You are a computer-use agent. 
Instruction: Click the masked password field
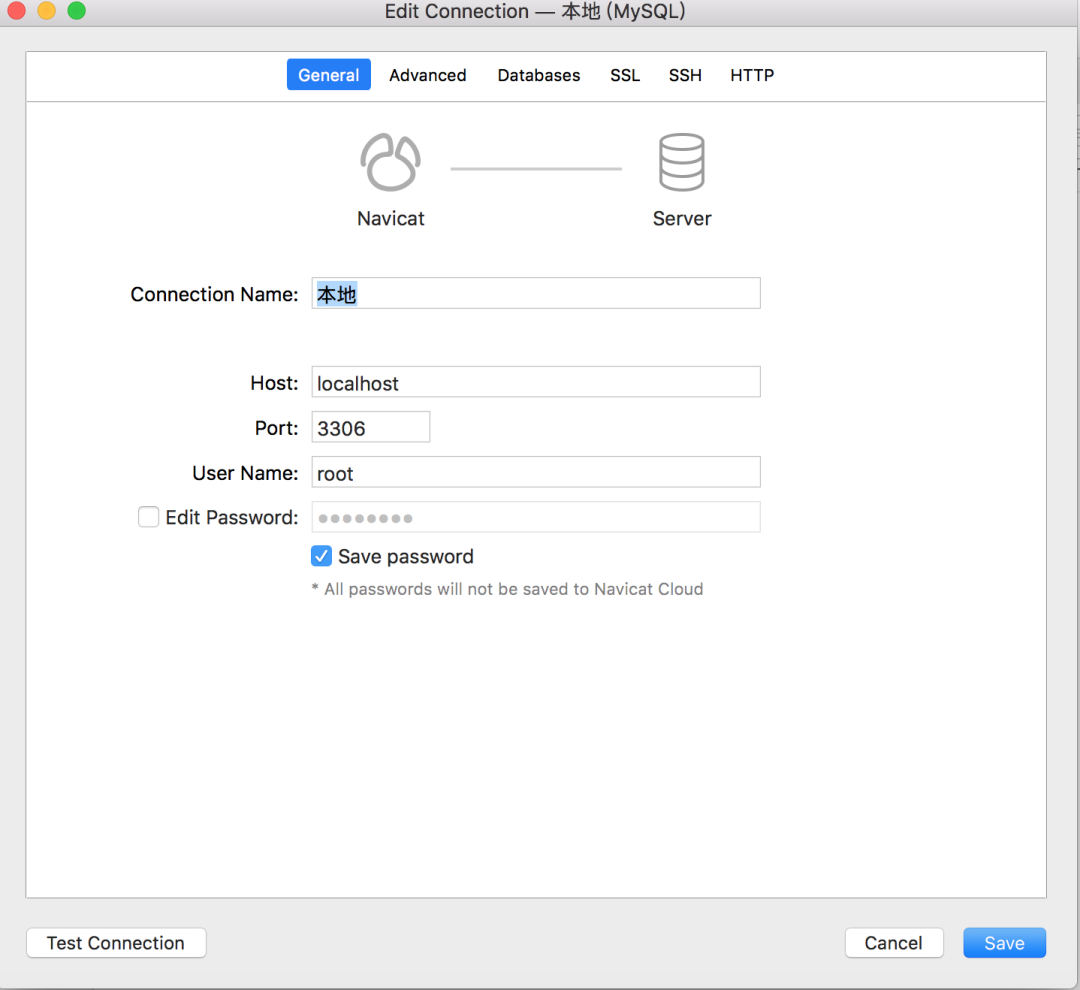coord(535,517)
